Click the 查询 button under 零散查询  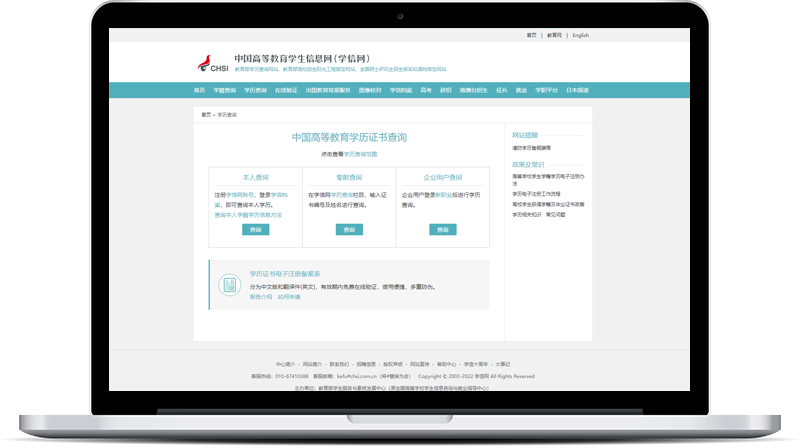[x=349, y=230]
